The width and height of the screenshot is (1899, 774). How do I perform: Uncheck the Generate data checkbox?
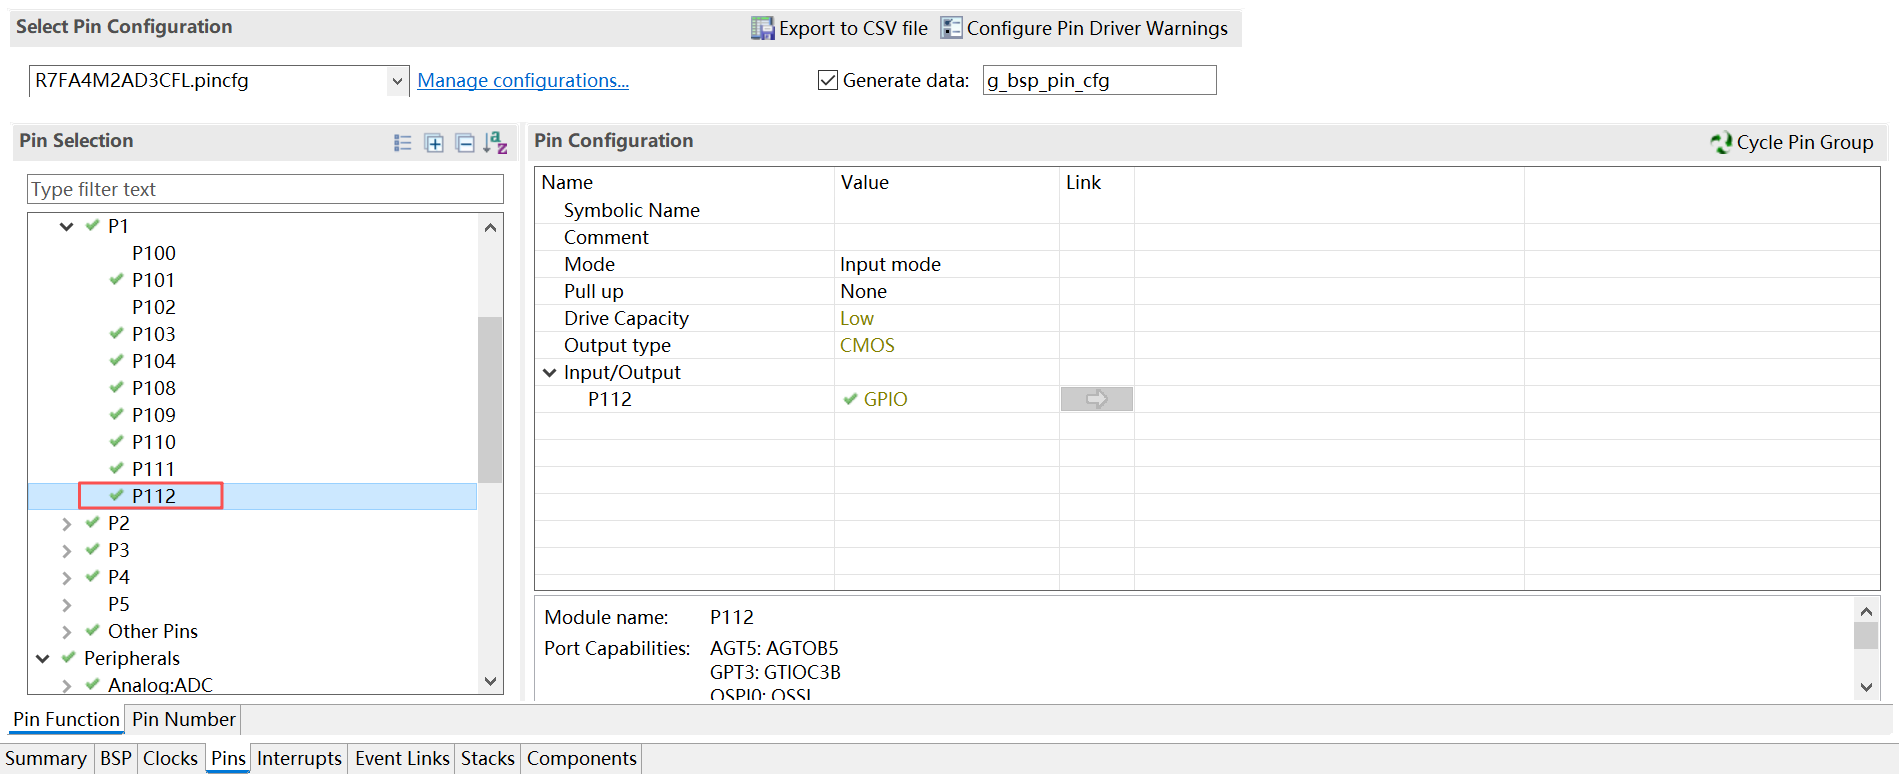click(x=828, y=80)
